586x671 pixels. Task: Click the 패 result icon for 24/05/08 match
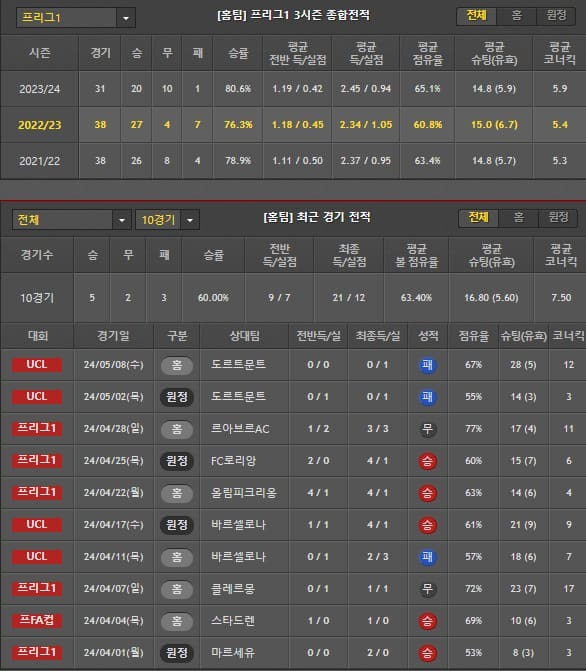click(427, 365)
